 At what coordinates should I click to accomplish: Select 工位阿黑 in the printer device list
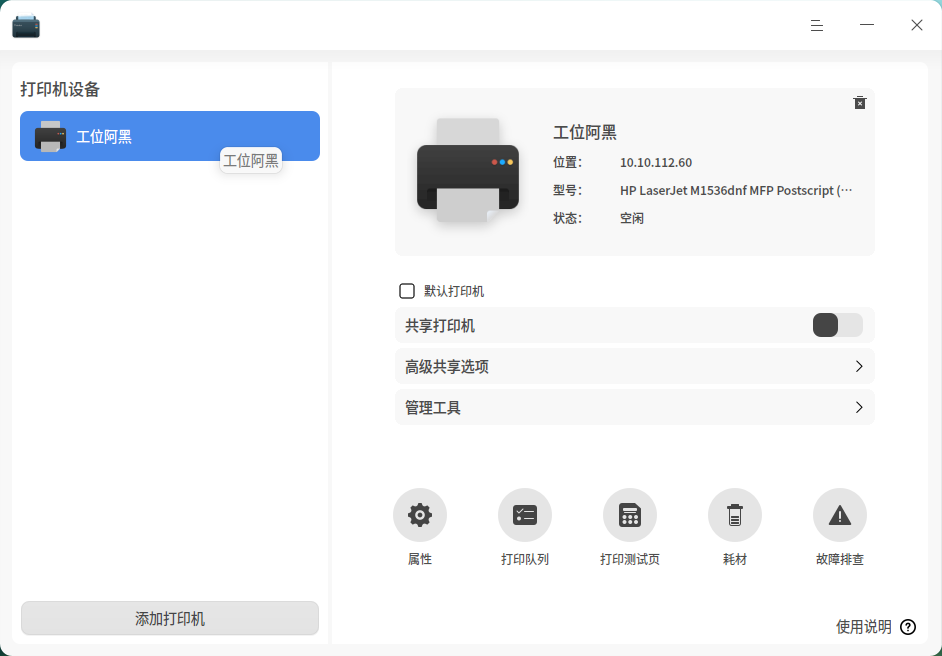170,136
